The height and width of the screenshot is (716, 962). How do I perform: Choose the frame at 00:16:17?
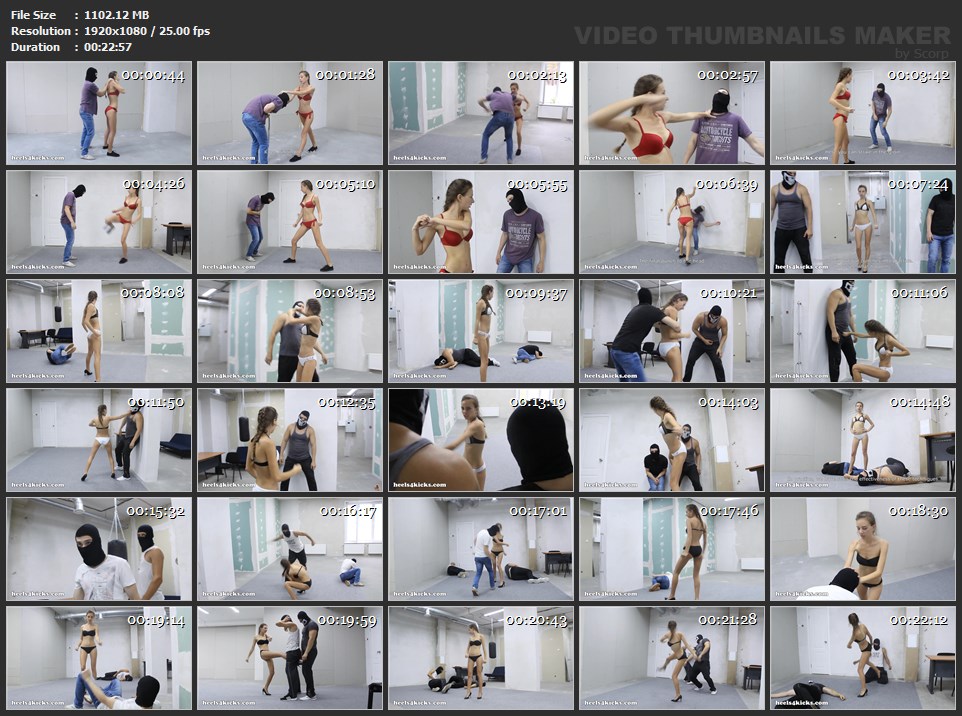point(289,549)
